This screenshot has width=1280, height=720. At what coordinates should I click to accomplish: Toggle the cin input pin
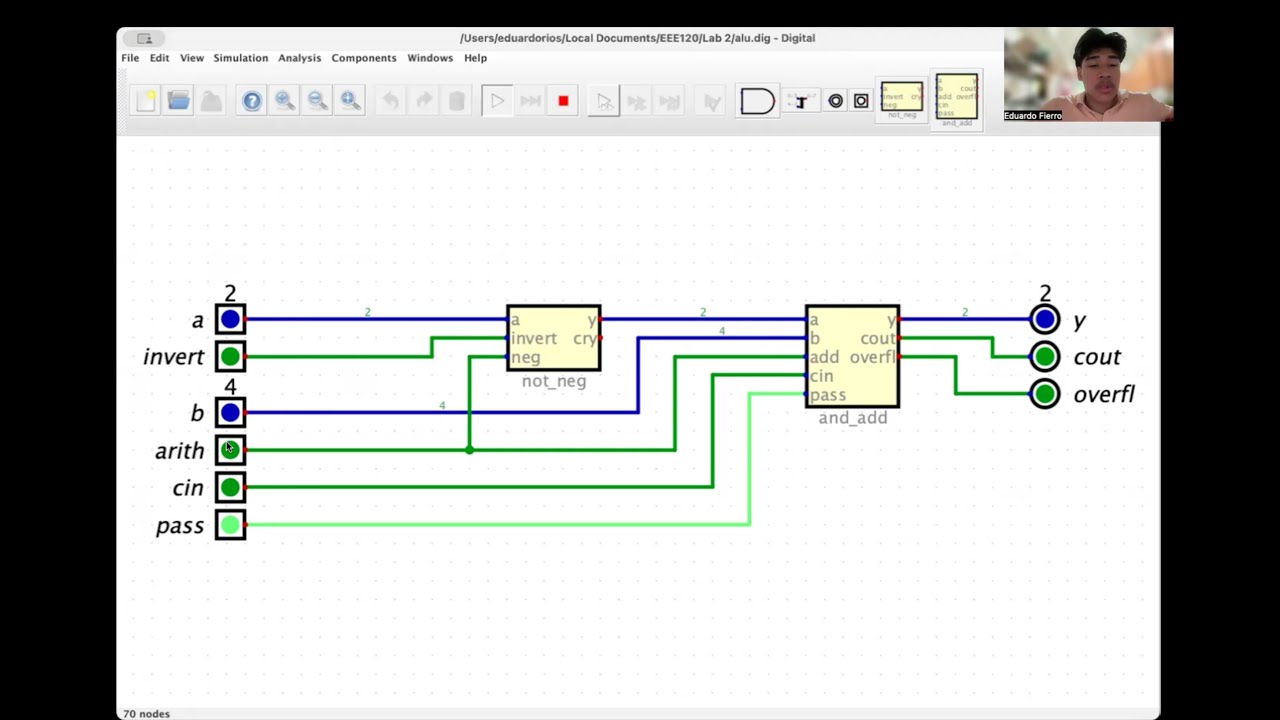point(230,488)
